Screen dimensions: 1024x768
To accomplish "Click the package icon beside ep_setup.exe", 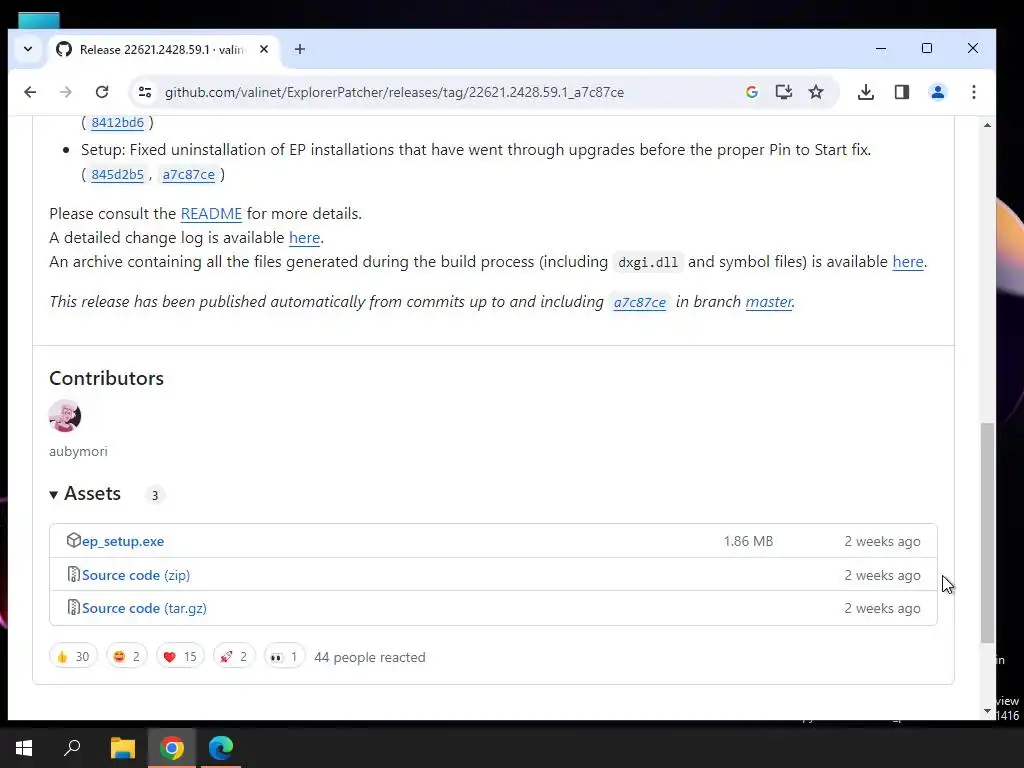I will pos(73,540).
